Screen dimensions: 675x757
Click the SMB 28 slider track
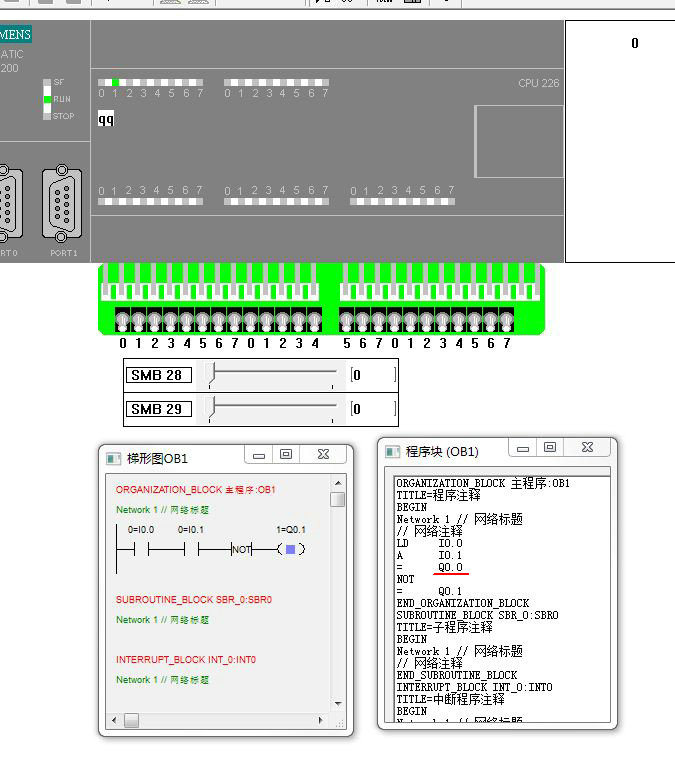point(273,375)
